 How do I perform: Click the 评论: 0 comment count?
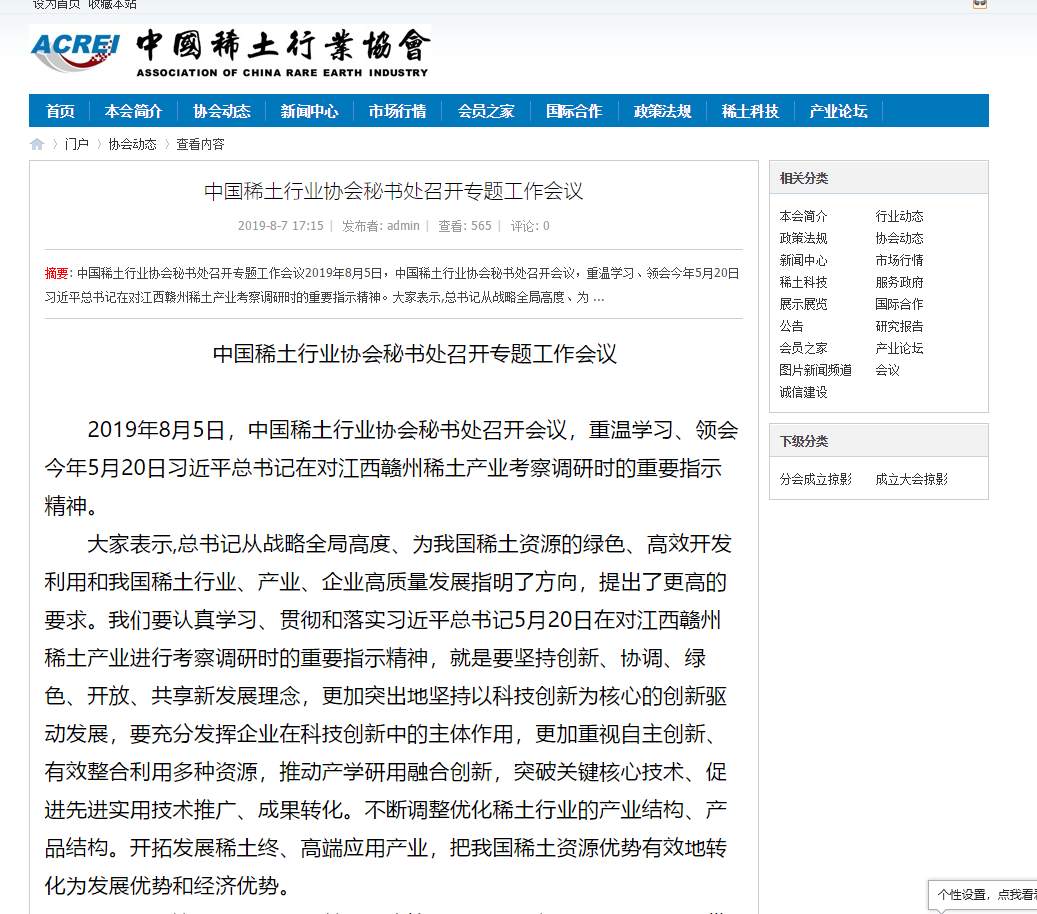pos(530,226)
